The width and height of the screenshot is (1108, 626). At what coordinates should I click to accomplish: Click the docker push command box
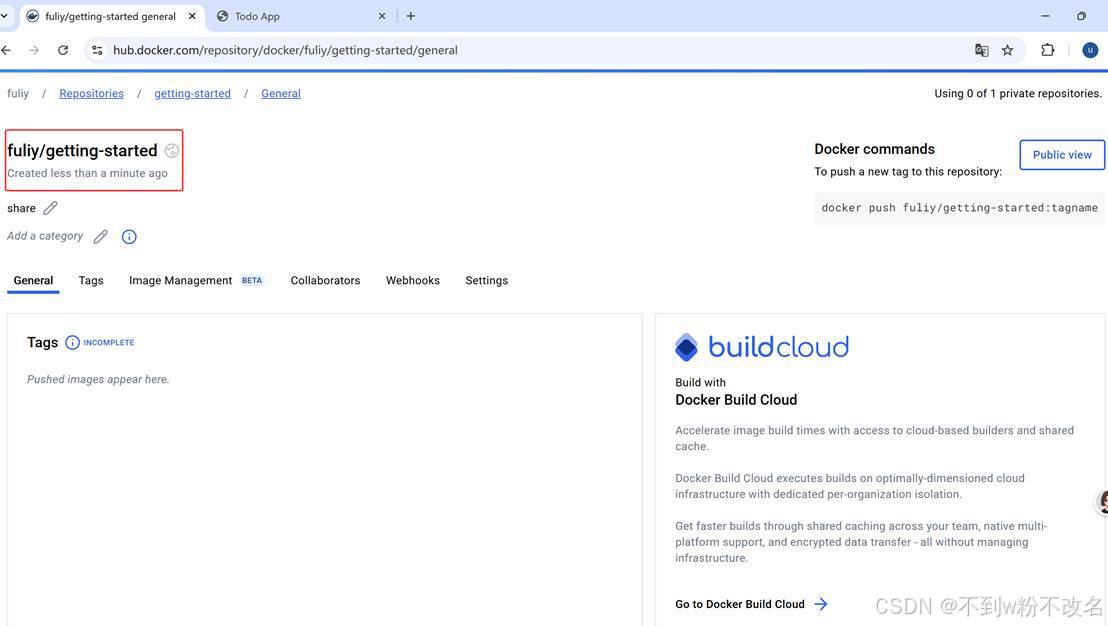(x=960, y=208)
